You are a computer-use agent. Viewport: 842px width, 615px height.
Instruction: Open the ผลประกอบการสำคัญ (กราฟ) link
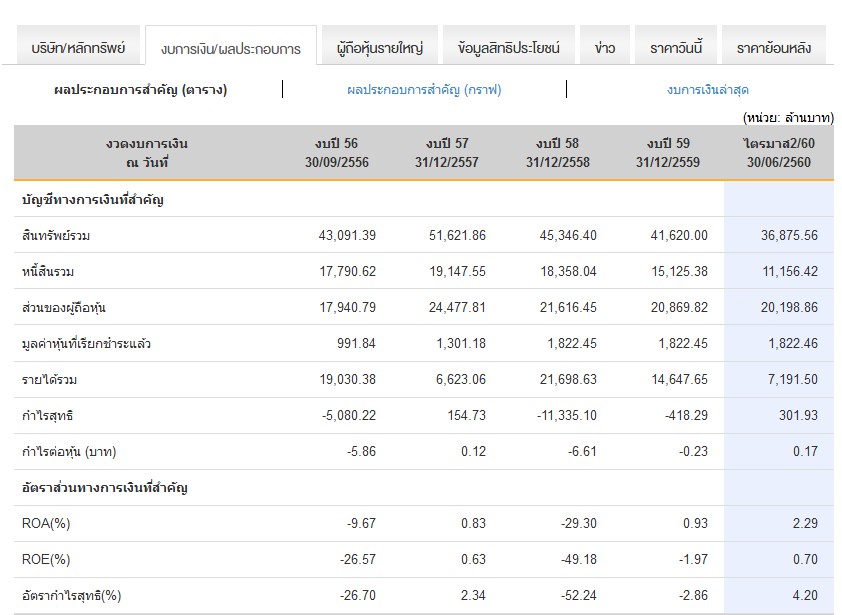click(x=424, y=90)
